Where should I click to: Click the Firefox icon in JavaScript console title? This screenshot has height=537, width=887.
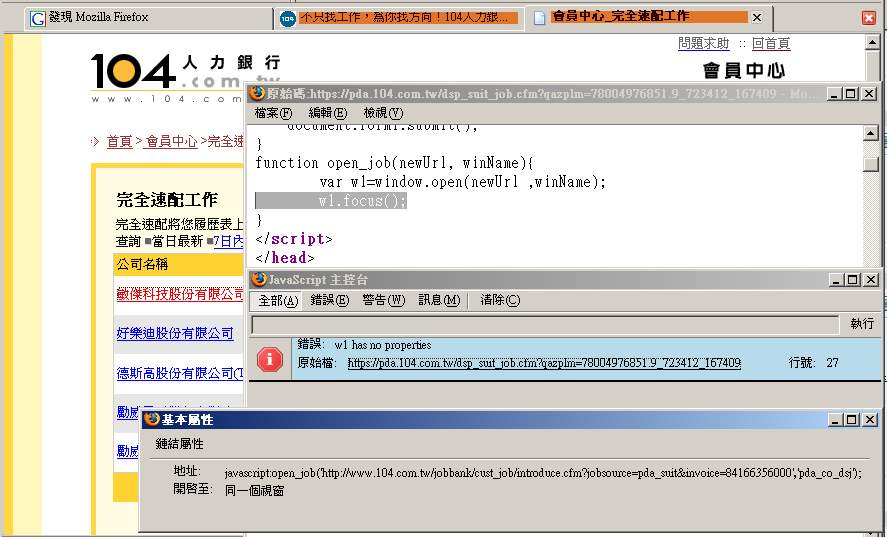tap(258, 279)
